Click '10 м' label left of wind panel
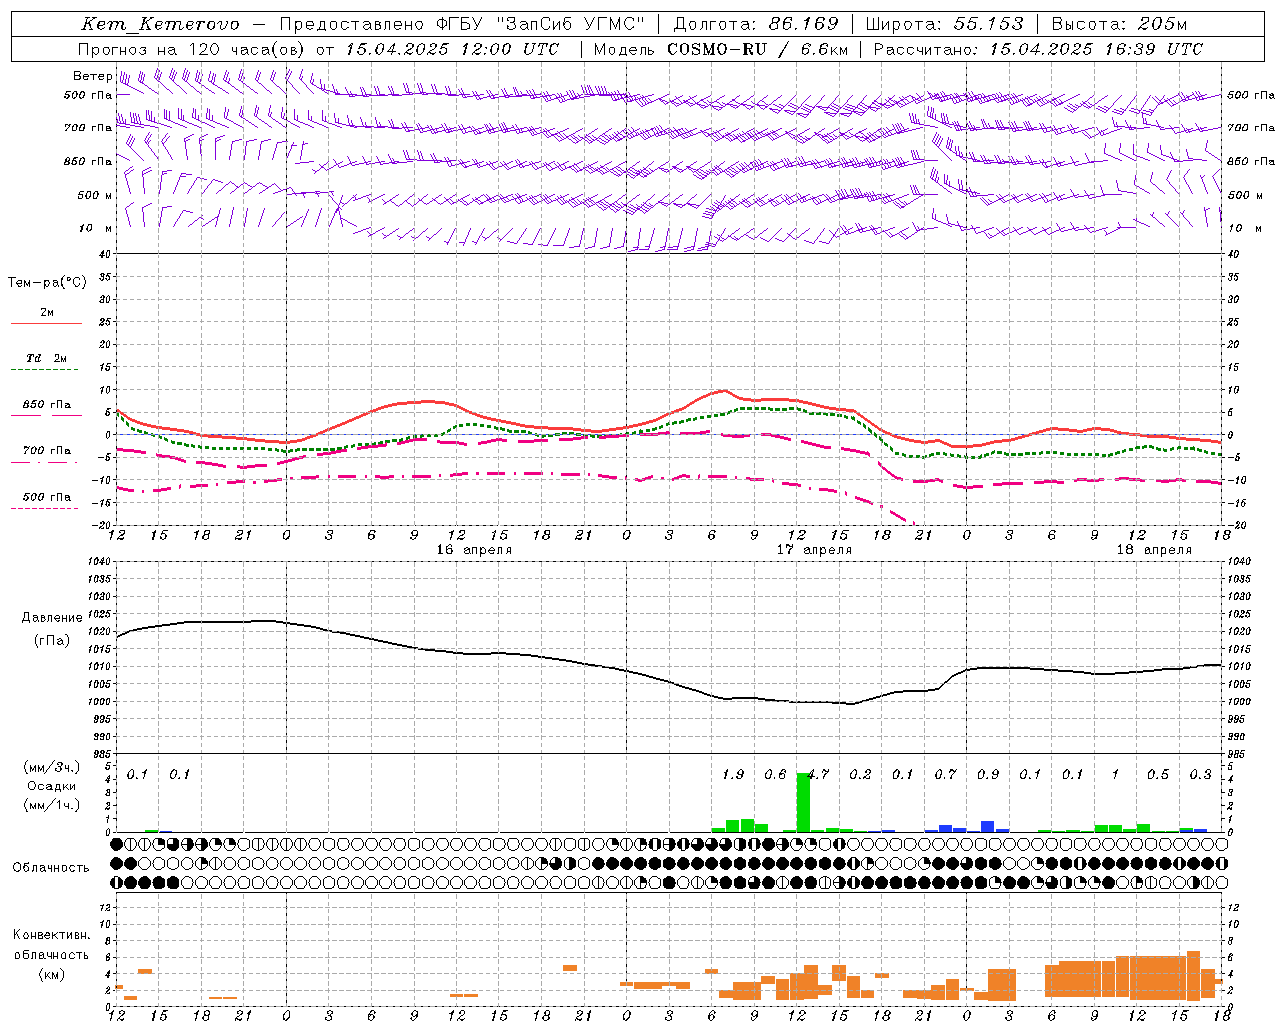1280x1024 pixels. 96,228
